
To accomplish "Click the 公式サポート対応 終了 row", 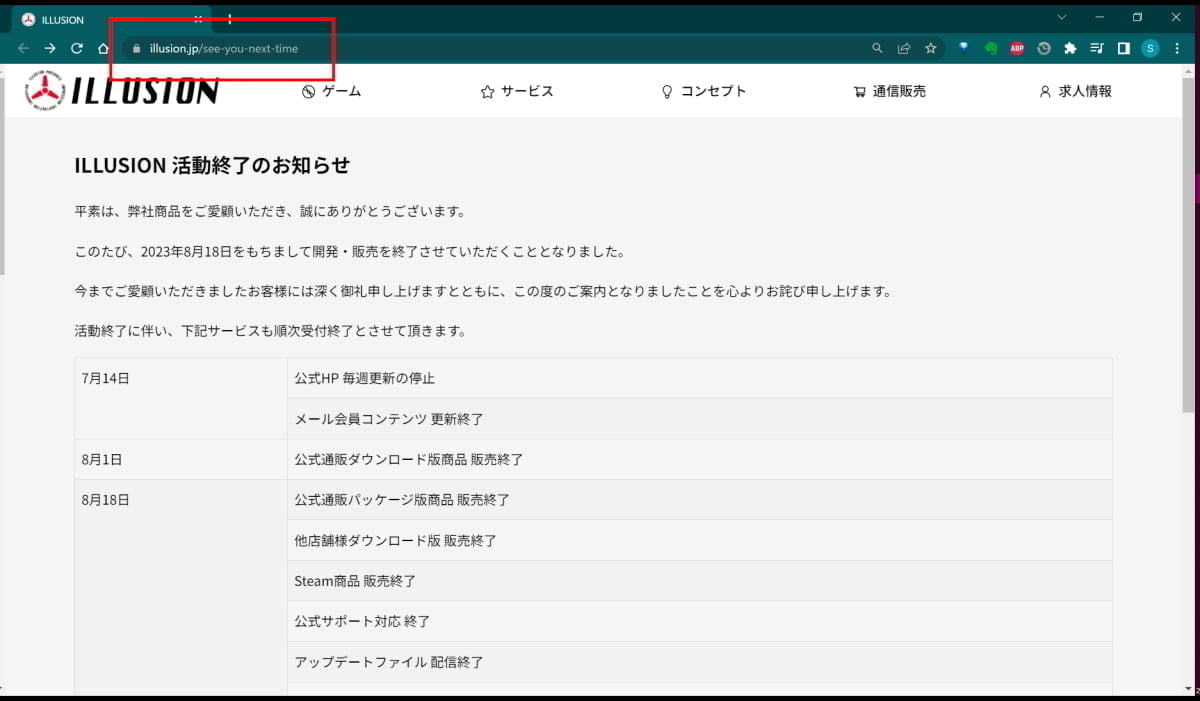I will coord(700,621).
